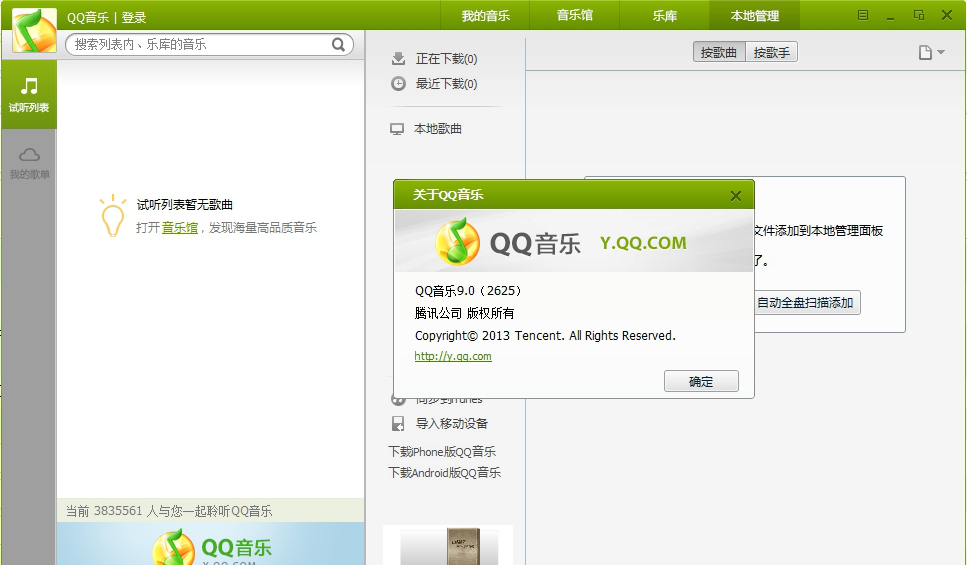The height and width of the screenshot is (587, 967).
Task: Click the QQ音乐9.0 (2625) version text
Action: pos(469,290)
